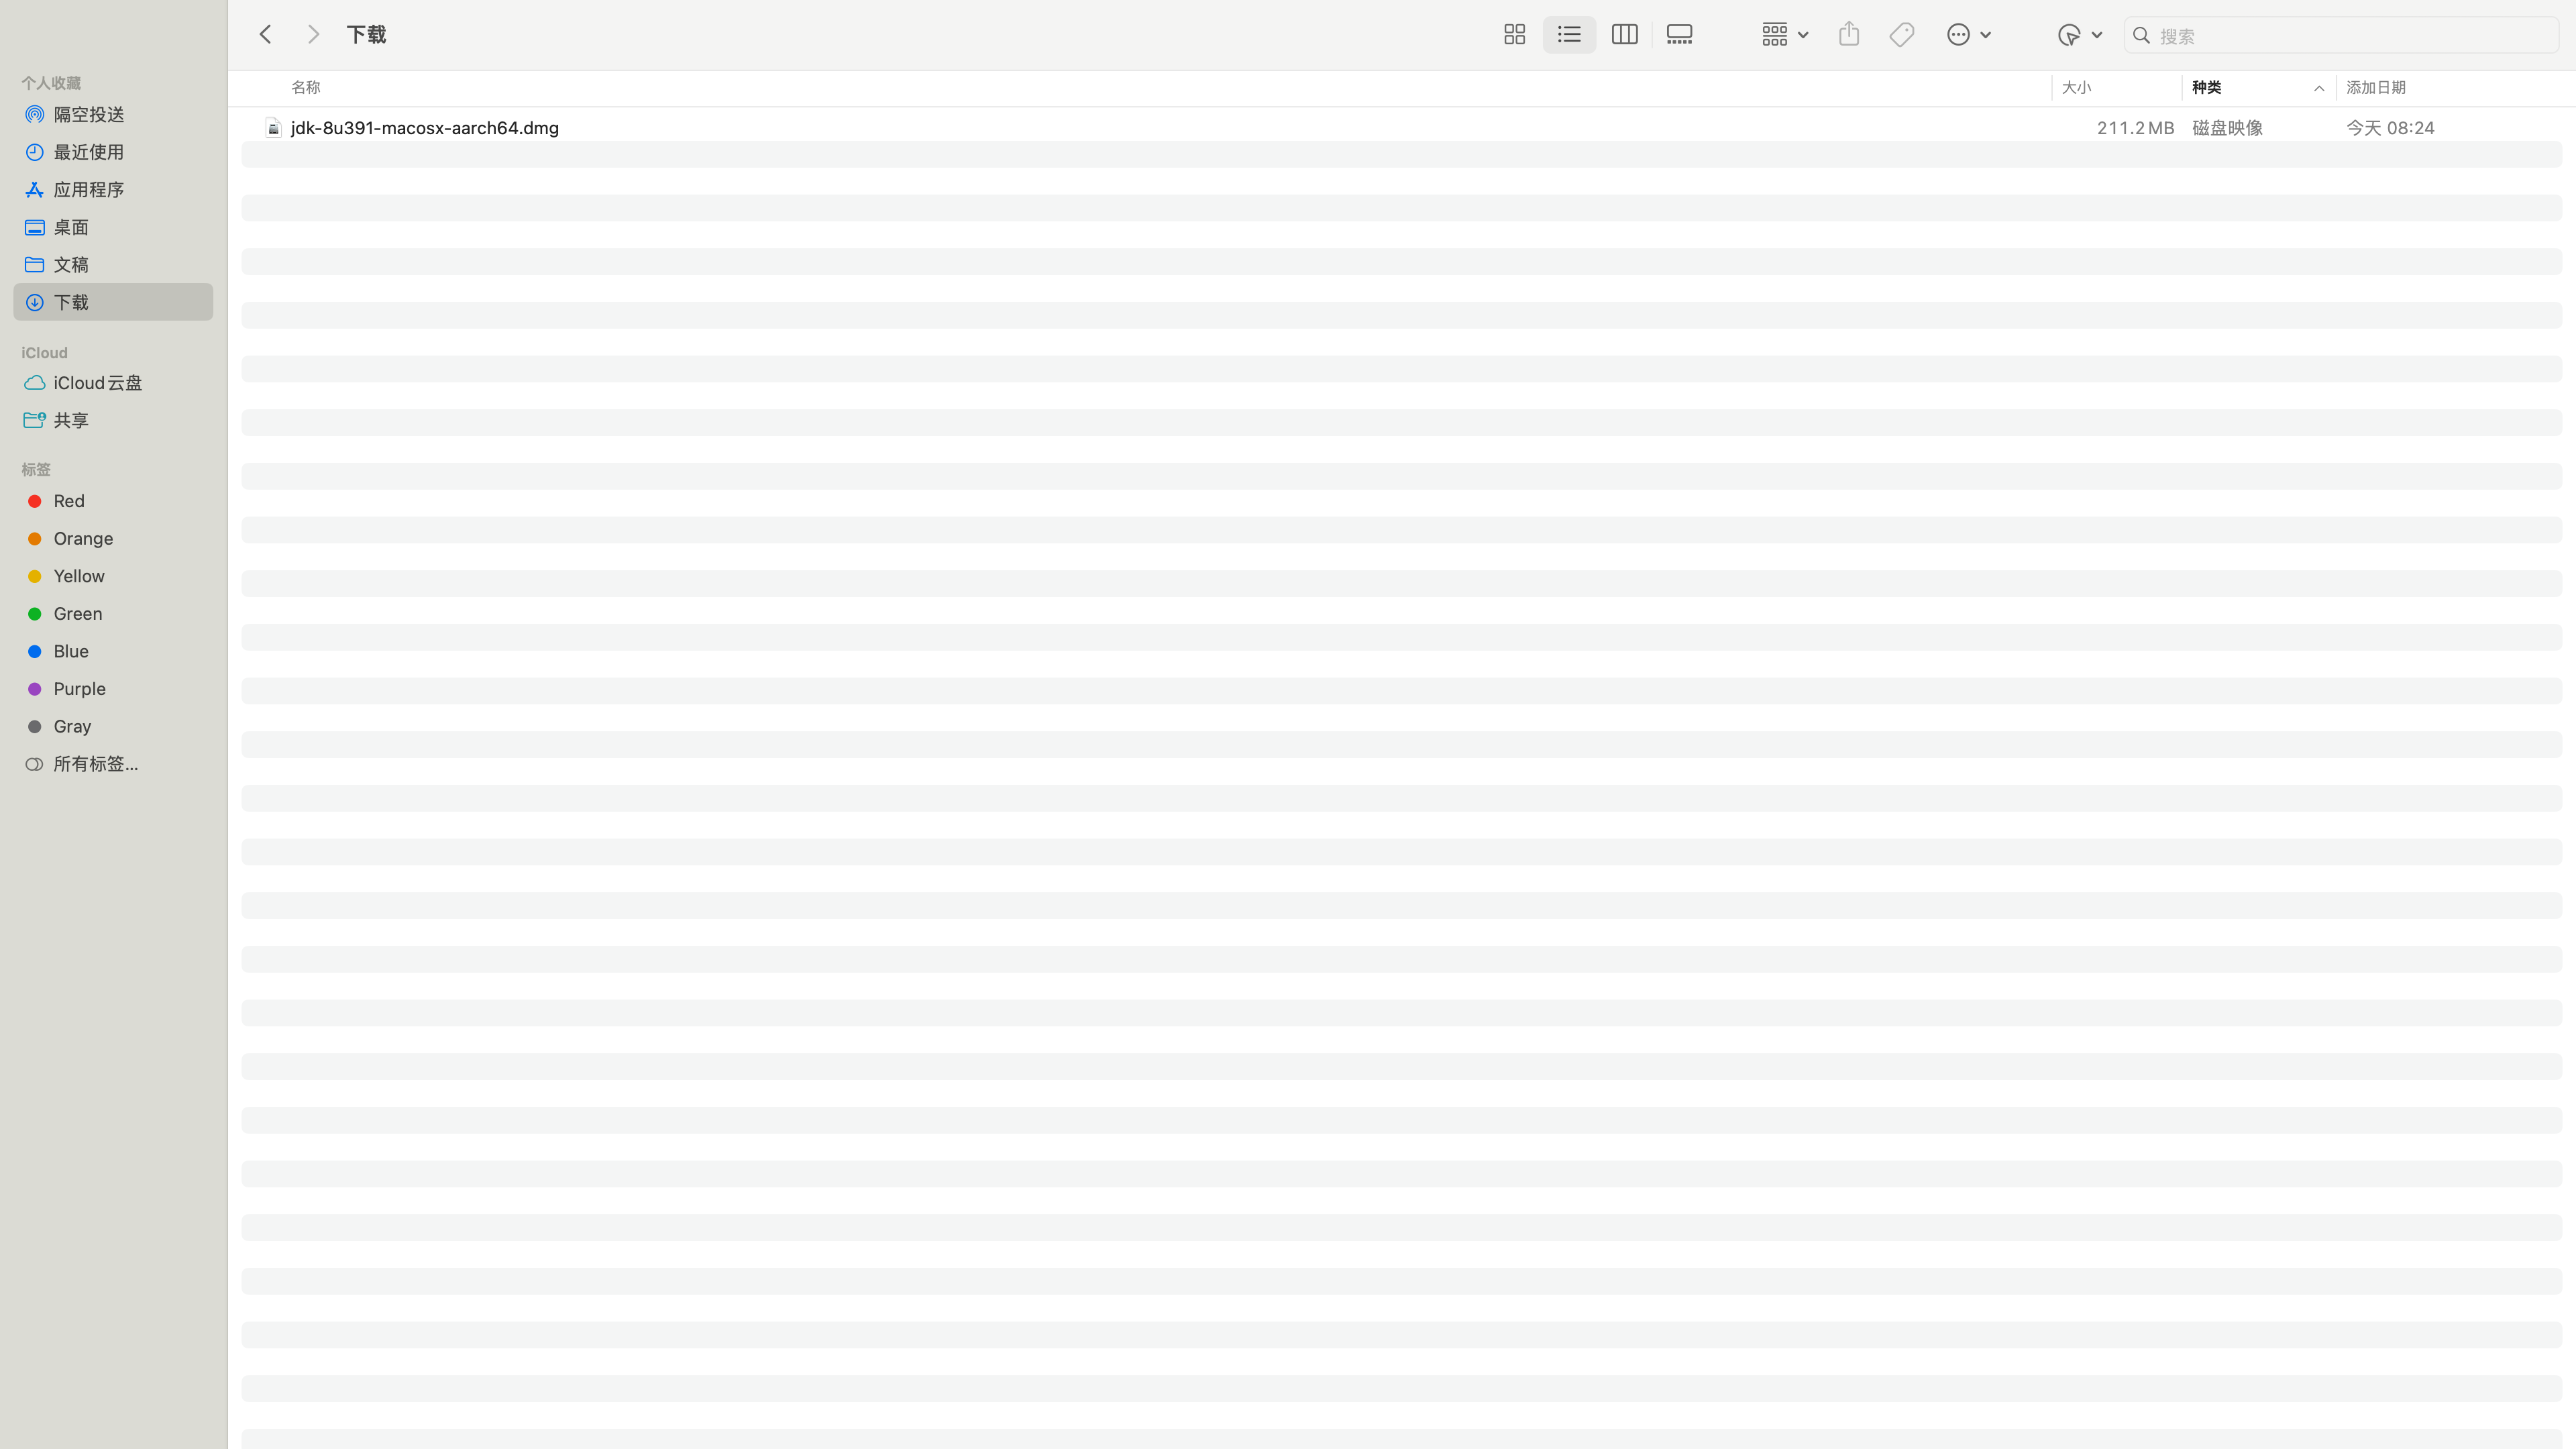Switch to gallery view
Viewport: 2576px width, 1449px height.
point(1679,35)
